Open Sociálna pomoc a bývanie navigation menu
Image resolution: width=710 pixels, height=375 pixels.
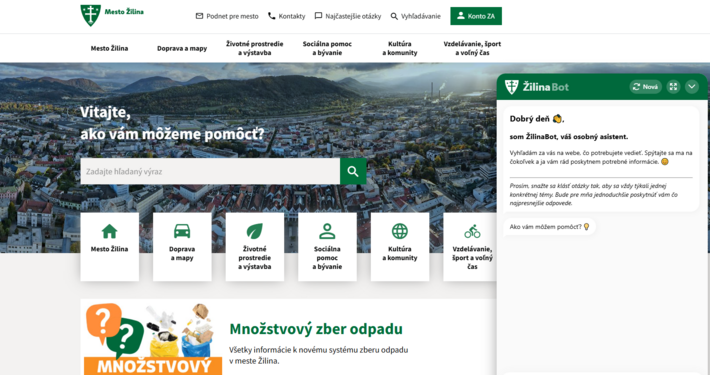pyautogui.click(x=327, y=48)
